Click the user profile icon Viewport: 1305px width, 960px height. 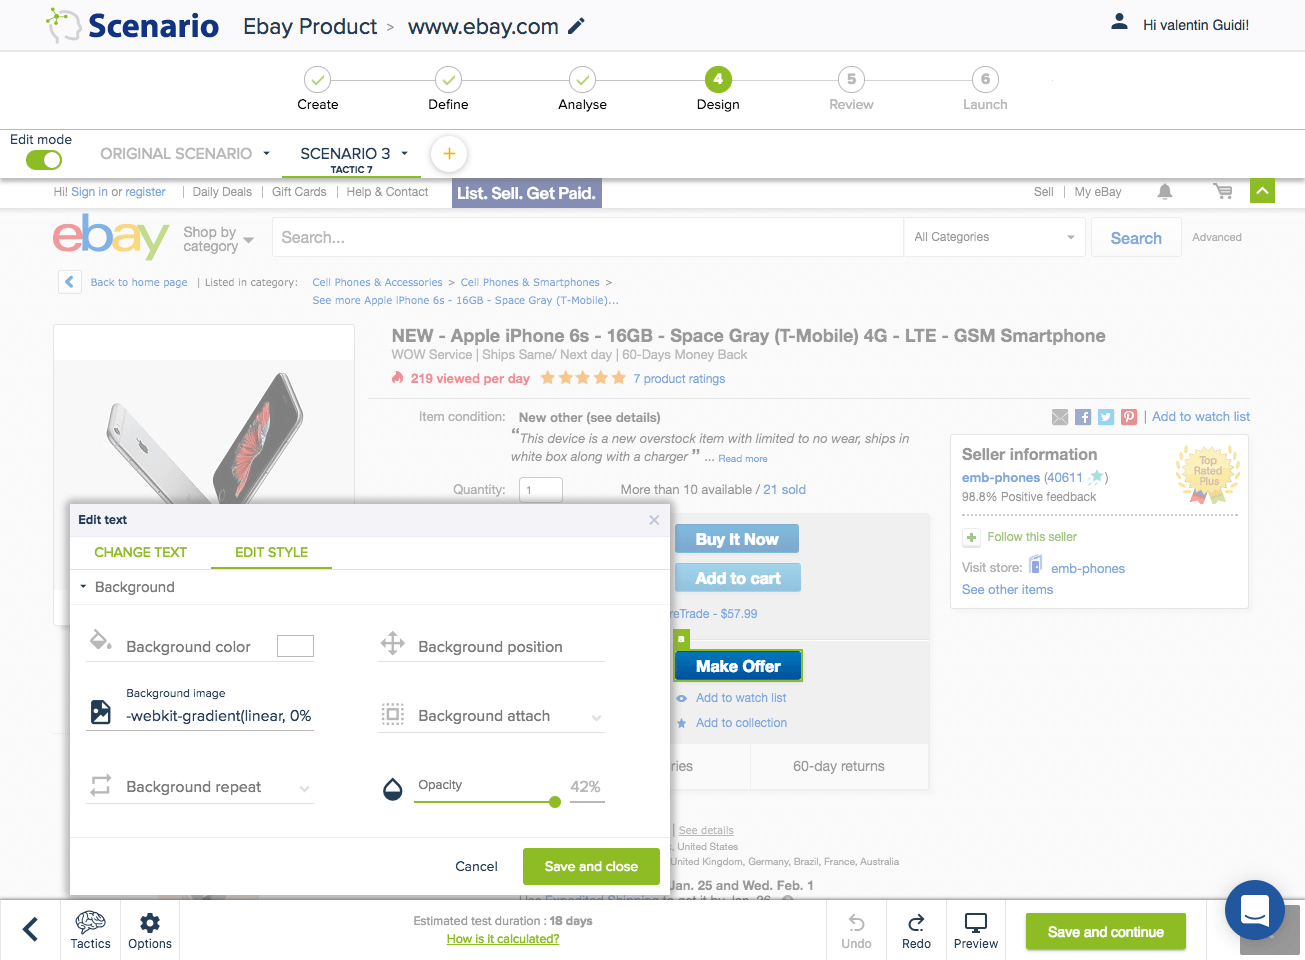tap(1119, 22)
